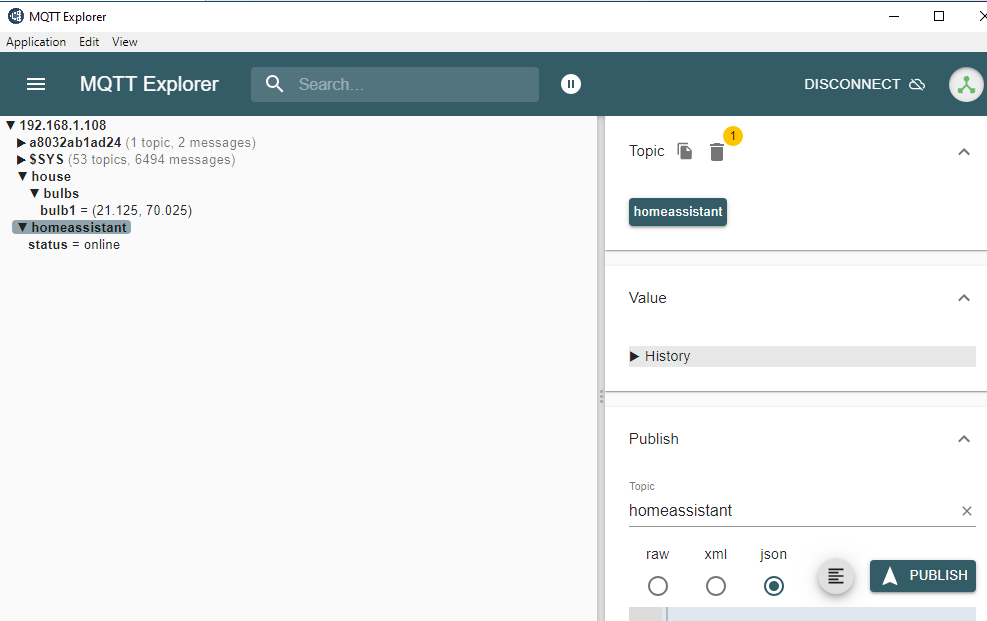The height and width of the screenshot is (621, 987).
Task: Expand the $SYS topic tree
Action: click(21, 160)
